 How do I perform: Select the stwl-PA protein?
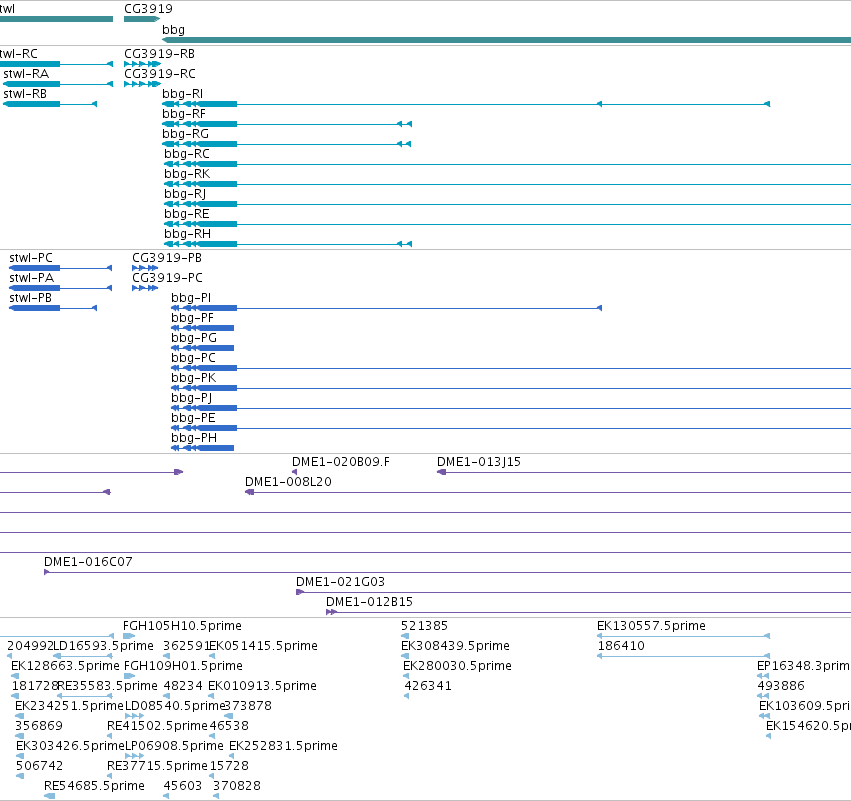pyautogui.click(x=61, y=288)
